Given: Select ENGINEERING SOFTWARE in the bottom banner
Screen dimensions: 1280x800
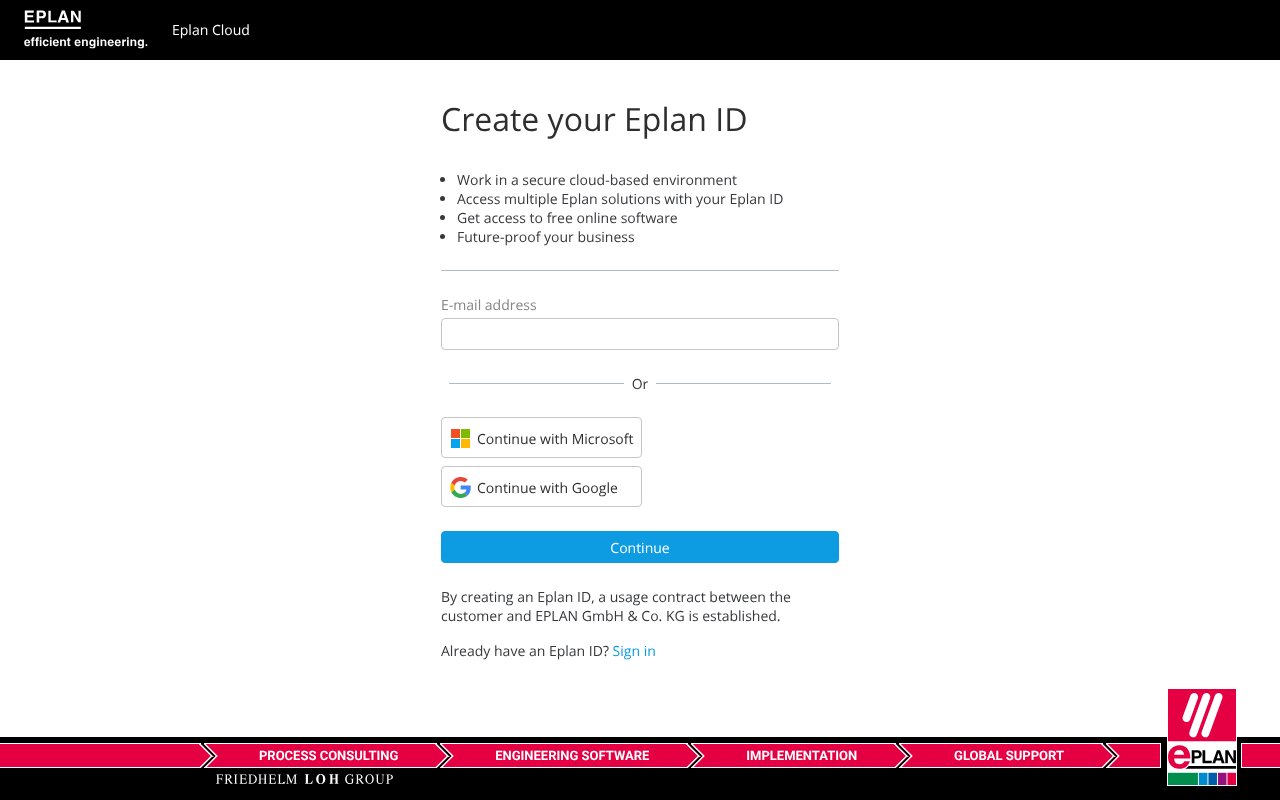Looking at the screenshot, I should coord(571,755).
